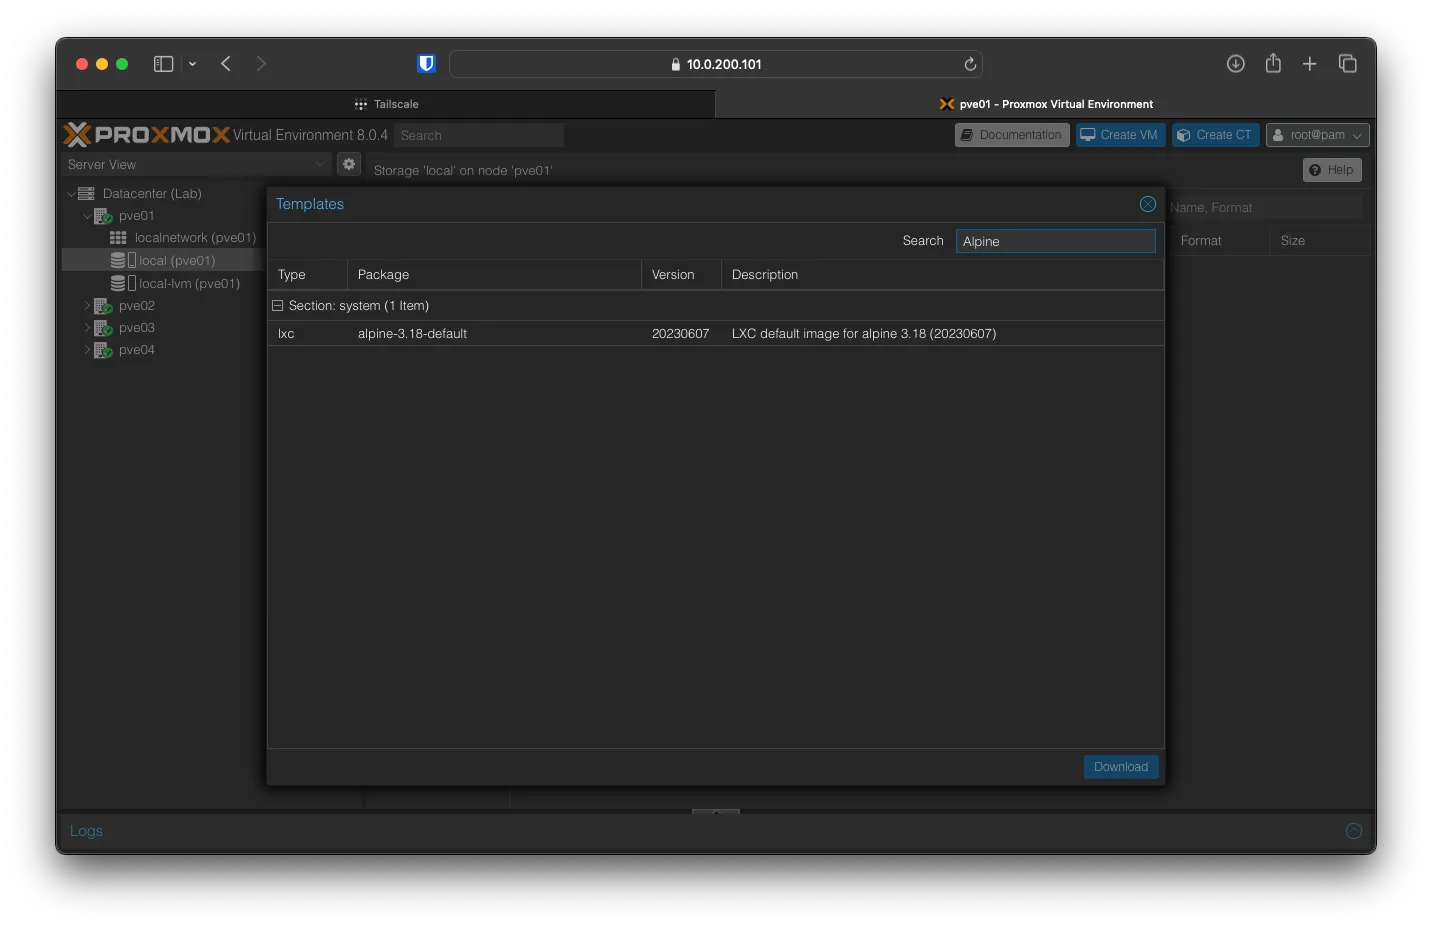Go back with the left arrow
The image size is (1432, 928).
226,64
